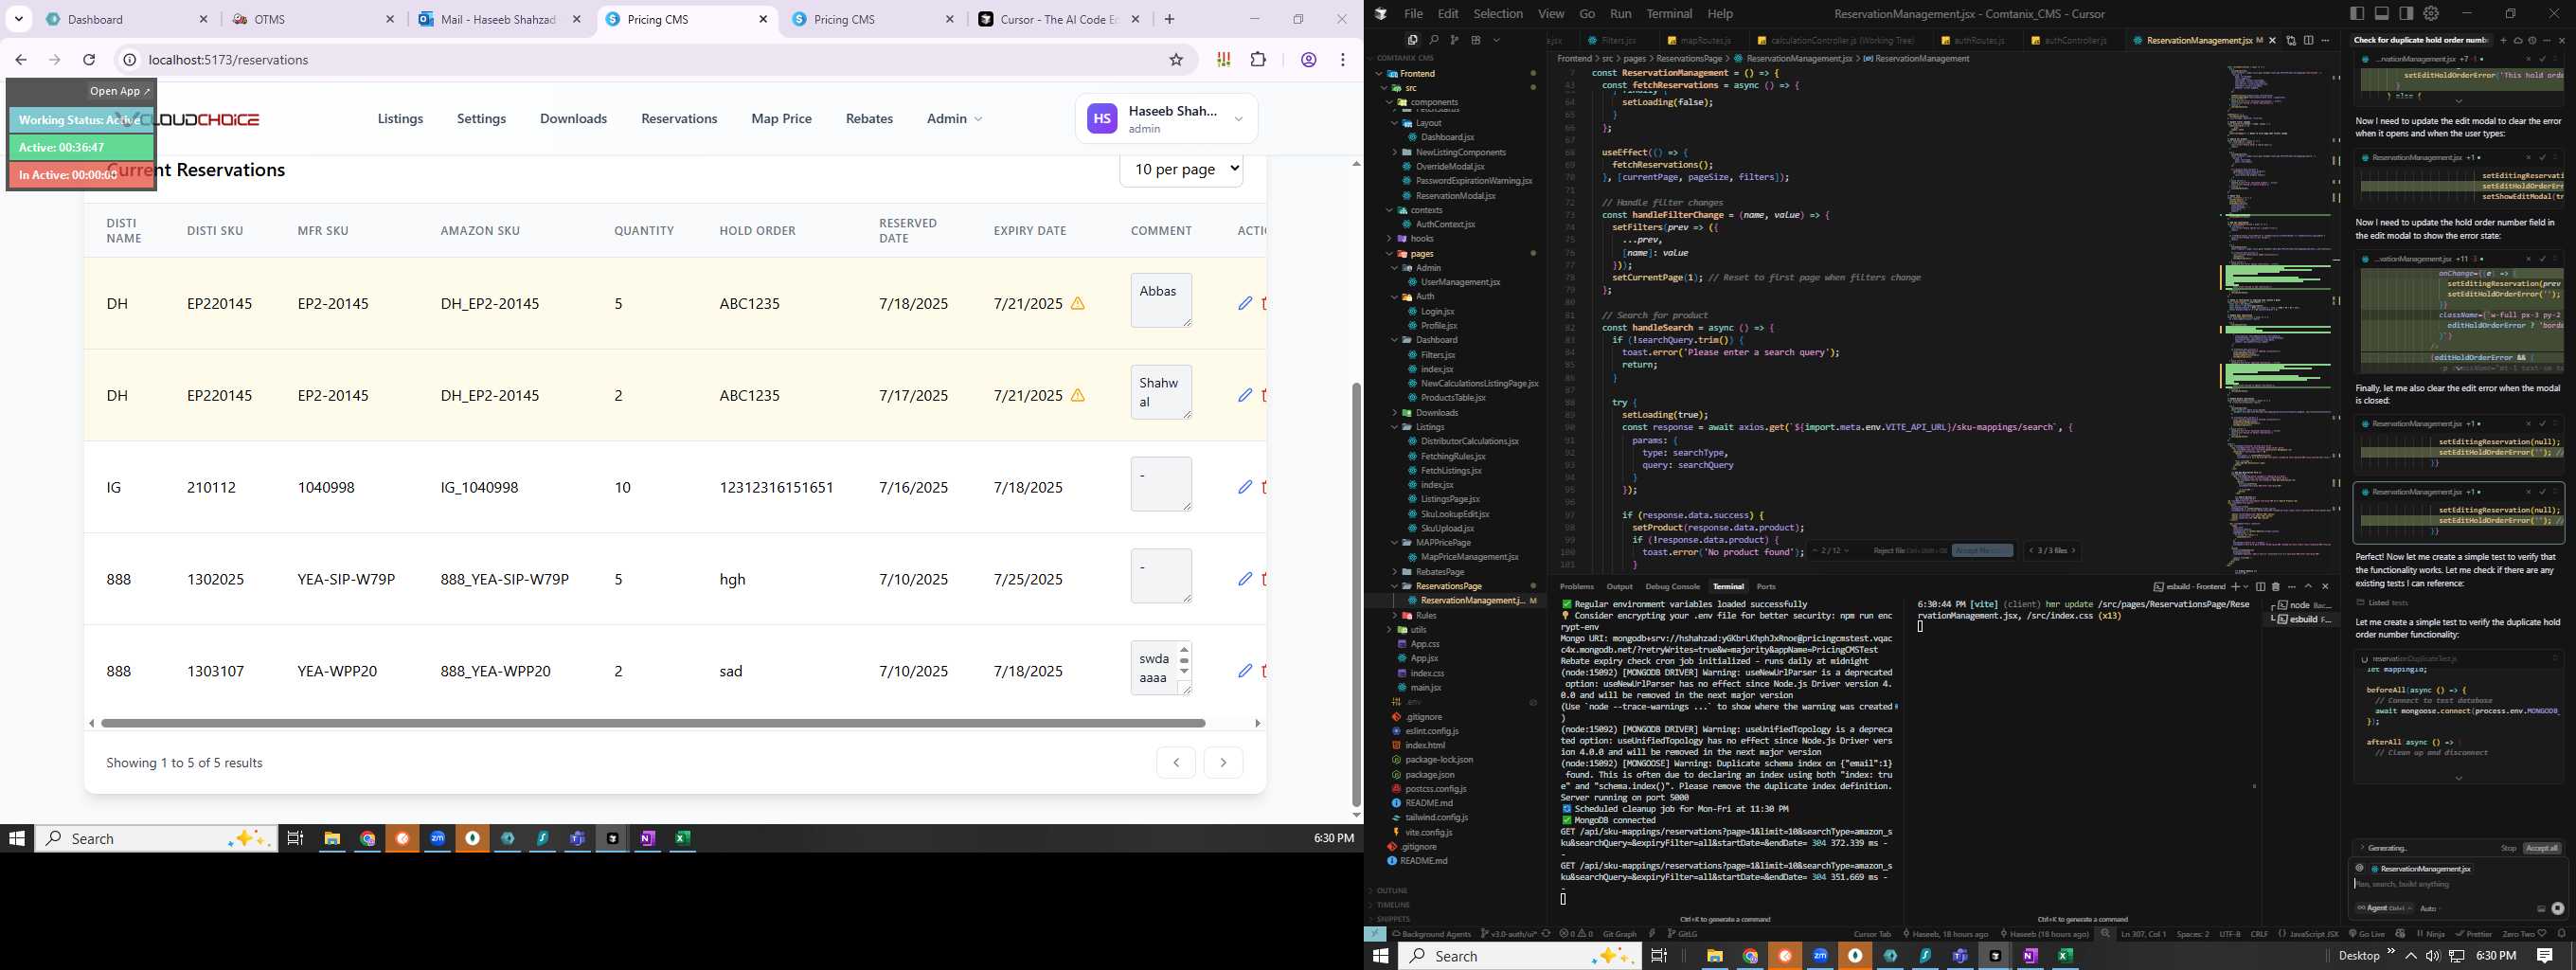Stop the generating response in Cursor
Screen dimensions: 2576x970
[x=2508, y=848]
